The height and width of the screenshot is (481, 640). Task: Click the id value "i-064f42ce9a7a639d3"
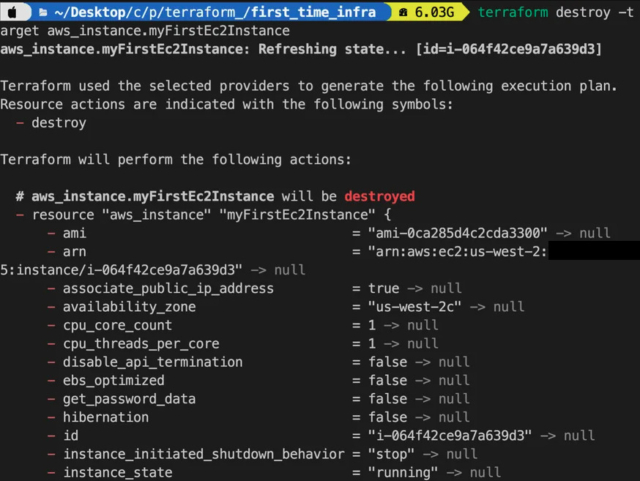click(x=450, y=436)
